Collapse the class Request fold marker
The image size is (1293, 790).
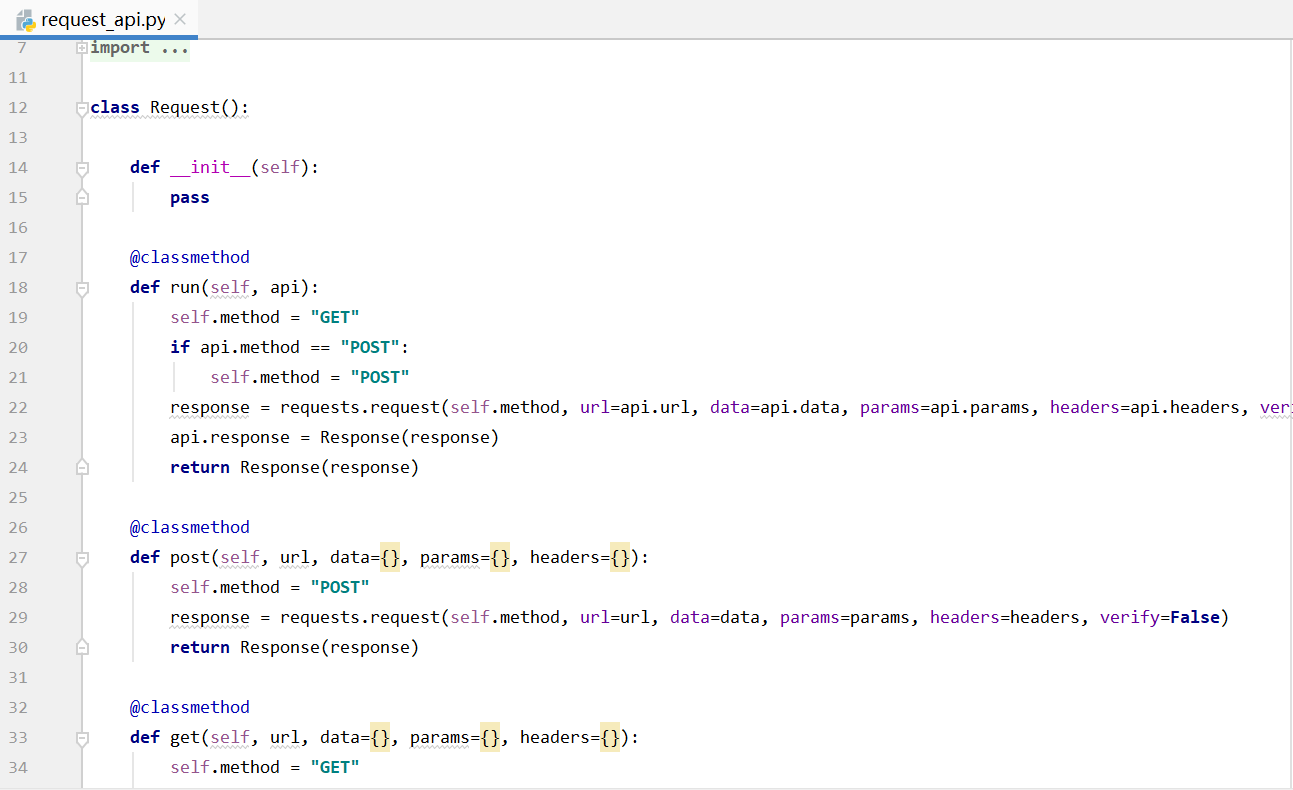tap(82, 108)
